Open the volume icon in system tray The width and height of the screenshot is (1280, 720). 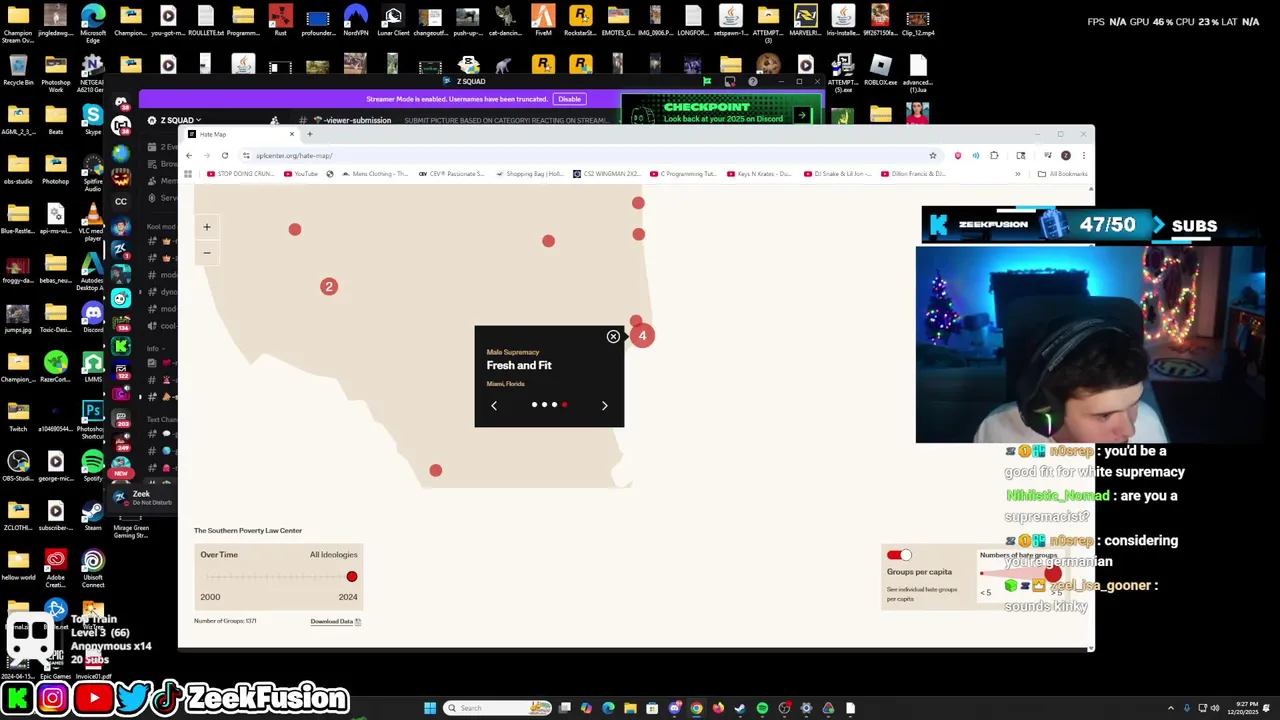[1215, 708]
